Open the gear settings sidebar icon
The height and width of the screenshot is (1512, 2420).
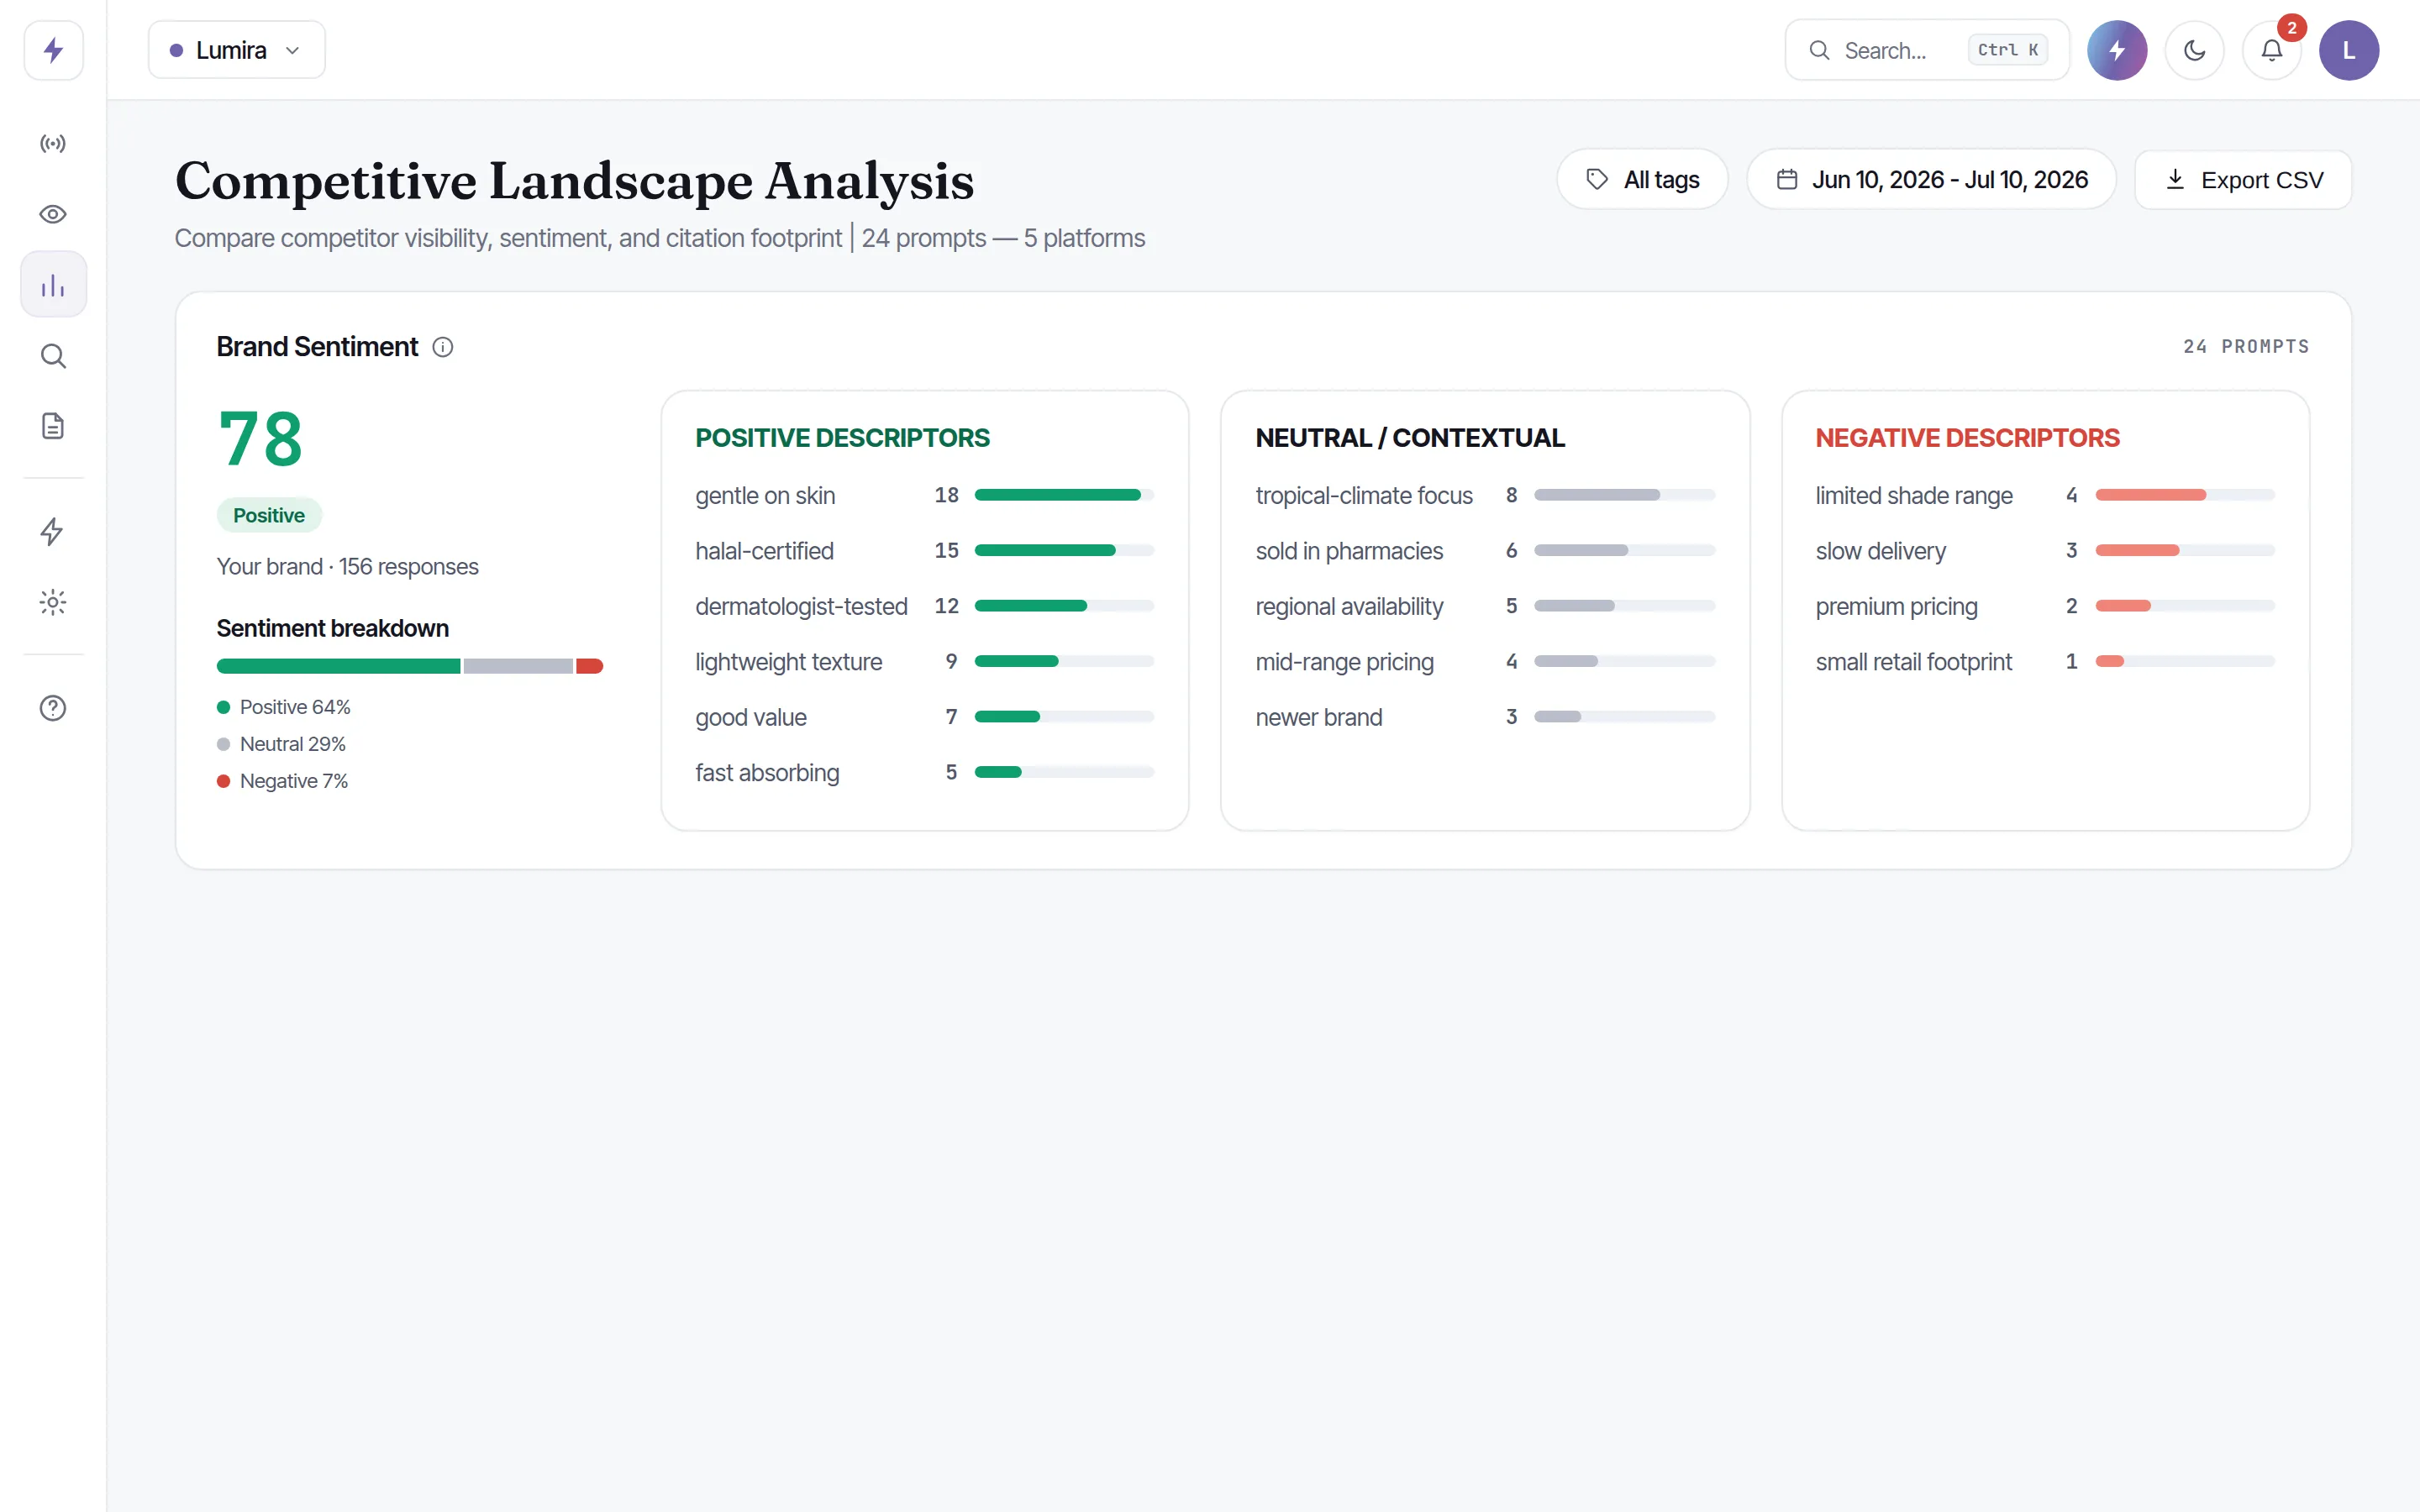coord(53,602)
